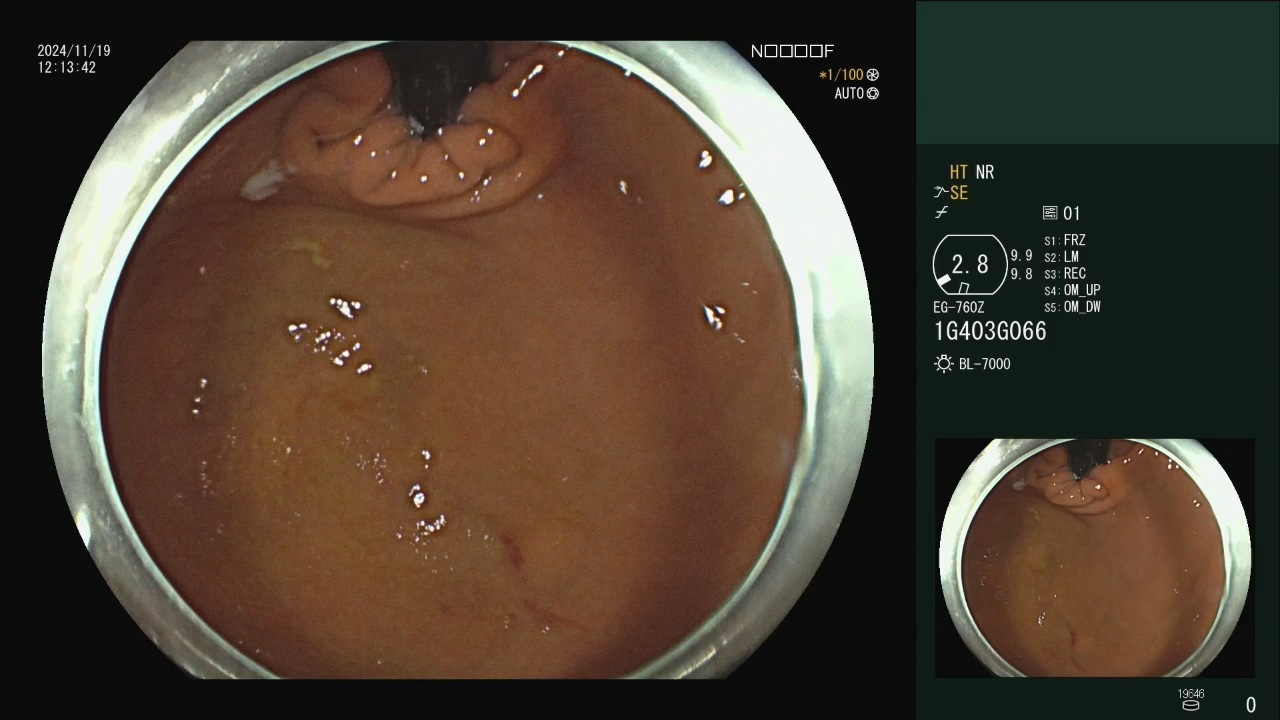
Task: Select the S2: LM switch assignment
Action: [1061, 257]
